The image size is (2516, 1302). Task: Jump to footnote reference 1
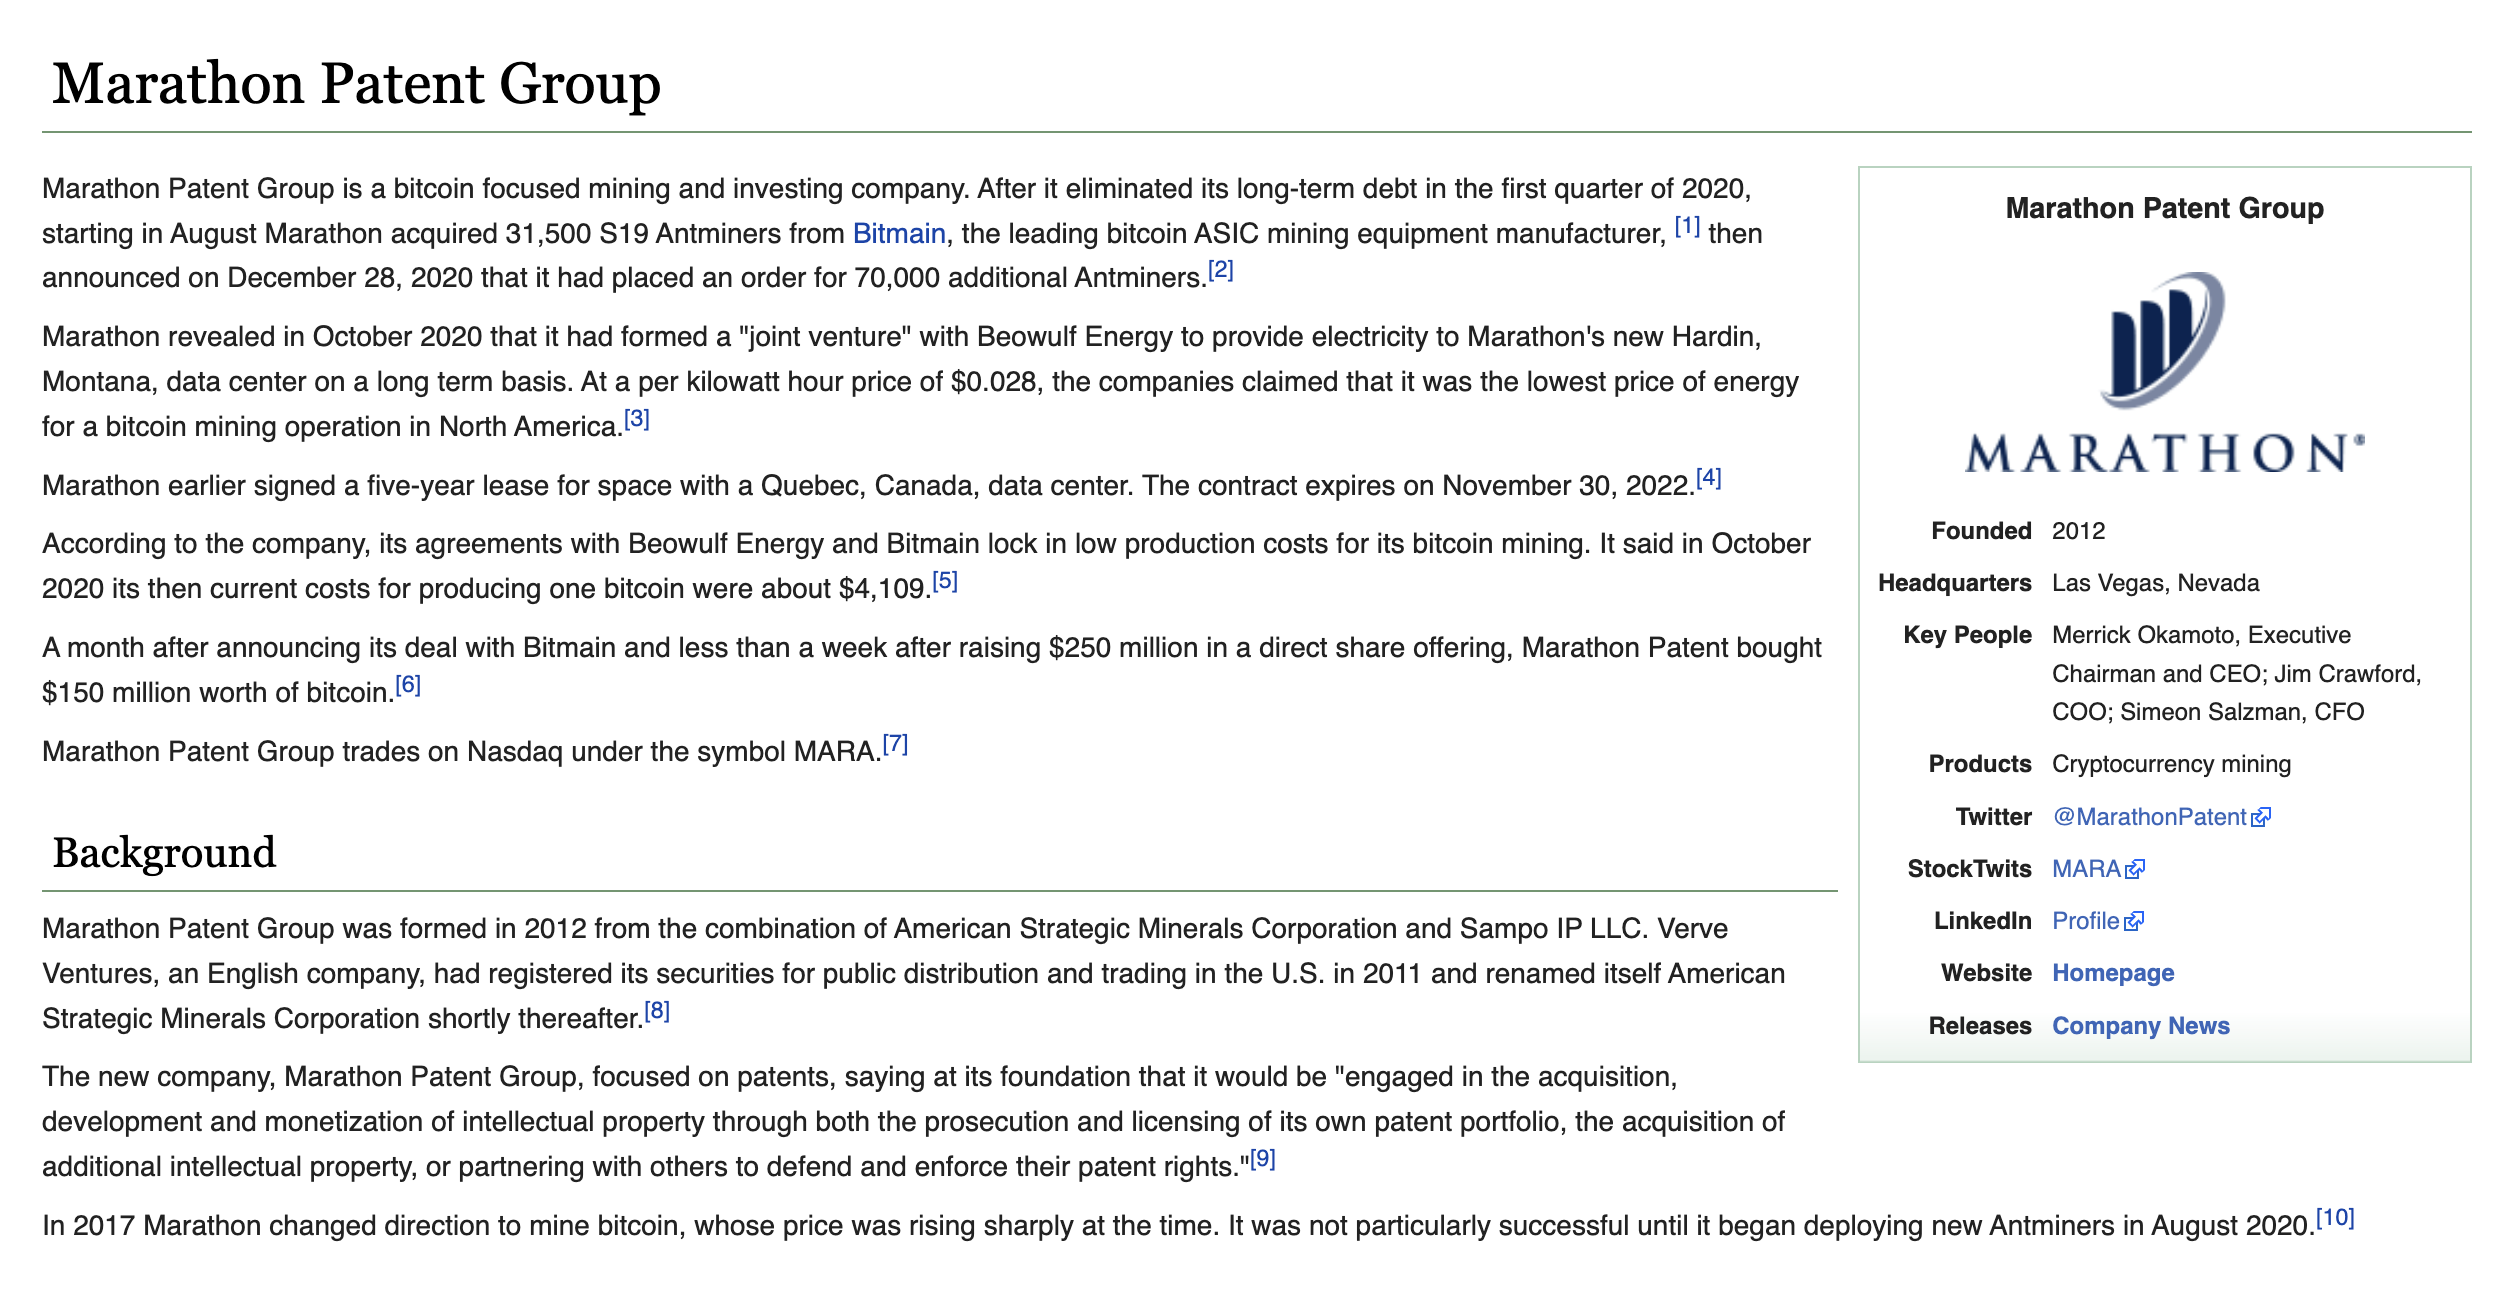pyautogui.click(x=1687, y=226)
